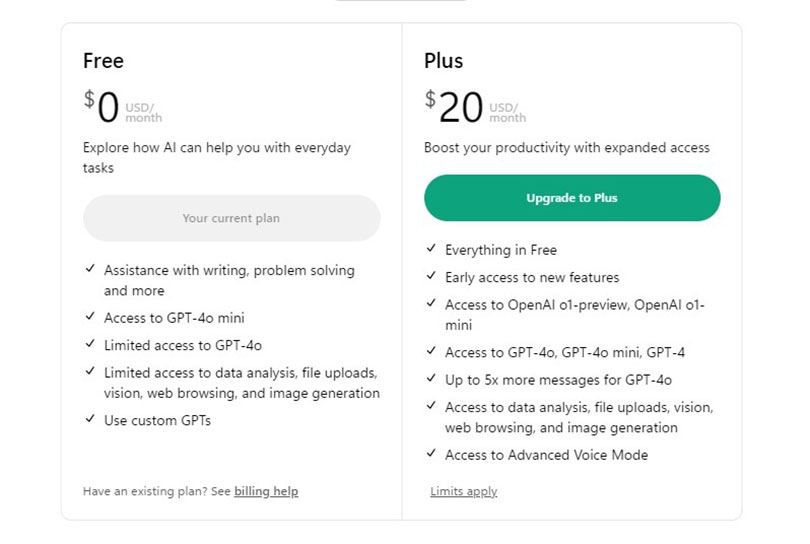
Task: Click checkmark beside Early access to new features
Action: (431, 275)
